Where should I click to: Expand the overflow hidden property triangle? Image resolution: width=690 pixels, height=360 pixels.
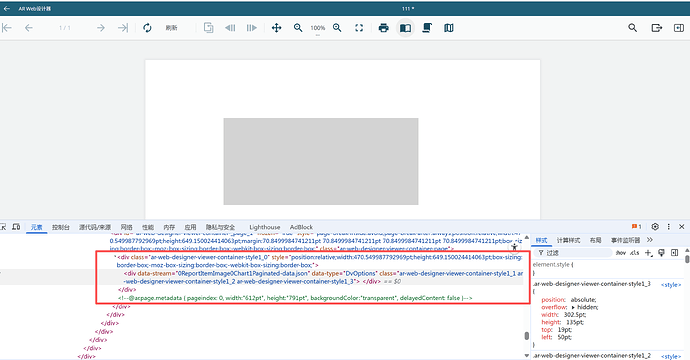click(x=573, y=307)
